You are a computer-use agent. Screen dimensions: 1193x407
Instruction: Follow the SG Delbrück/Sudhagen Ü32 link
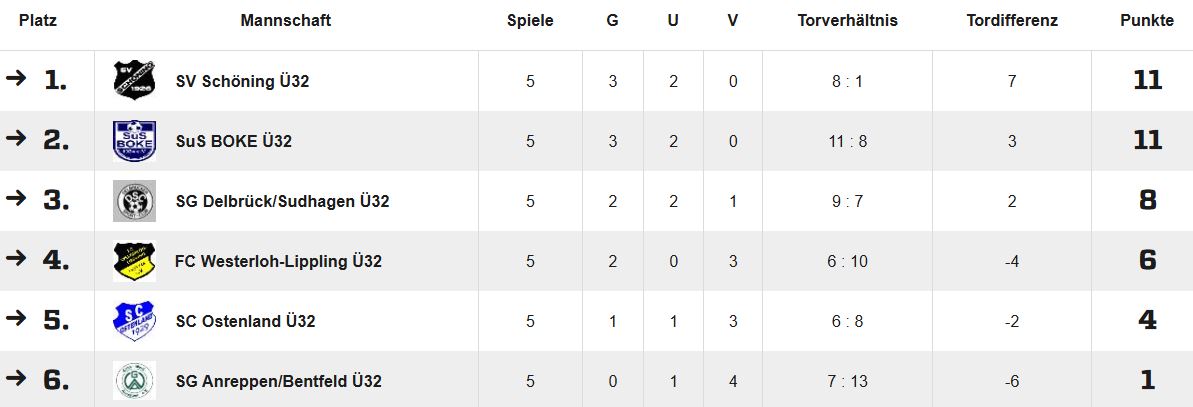pos(282,201)
